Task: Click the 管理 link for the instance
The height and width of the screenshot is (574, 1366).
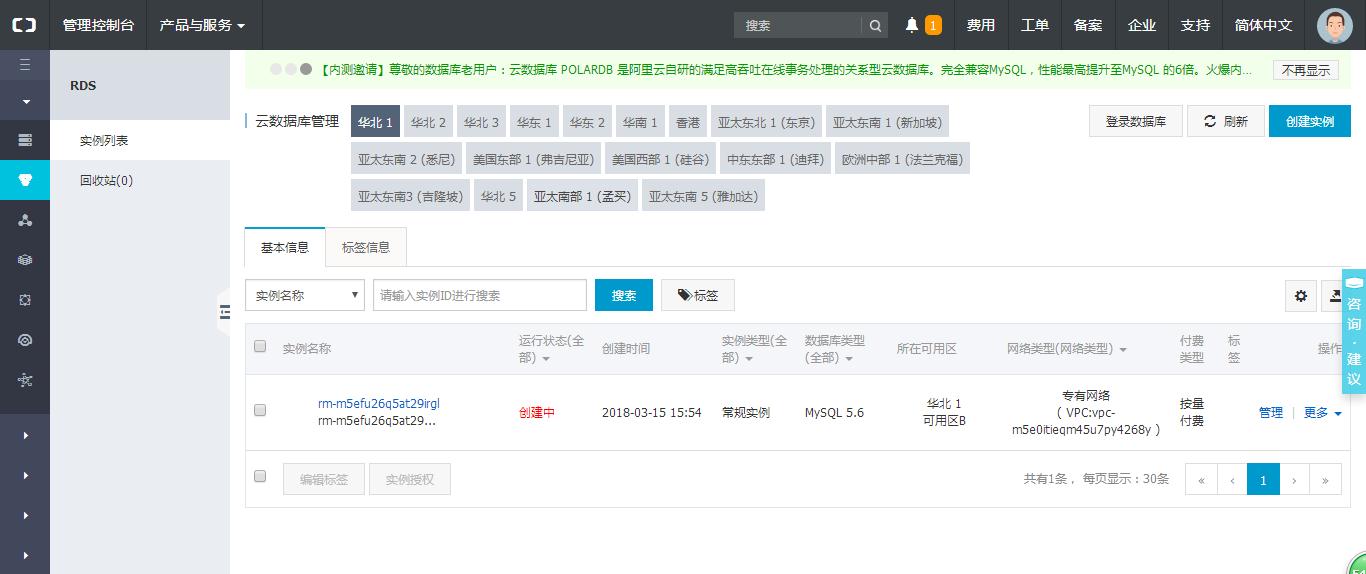Action: coord(1271,412)
